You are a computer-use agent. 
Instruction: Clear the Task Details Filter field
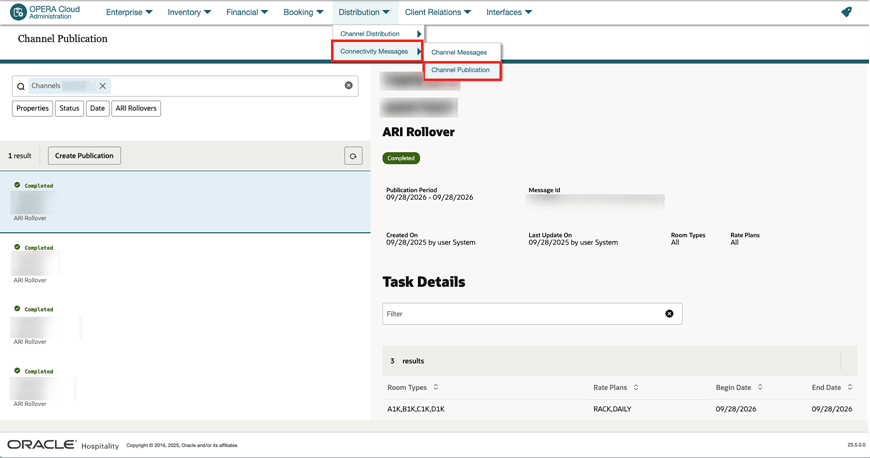(669, 314)
